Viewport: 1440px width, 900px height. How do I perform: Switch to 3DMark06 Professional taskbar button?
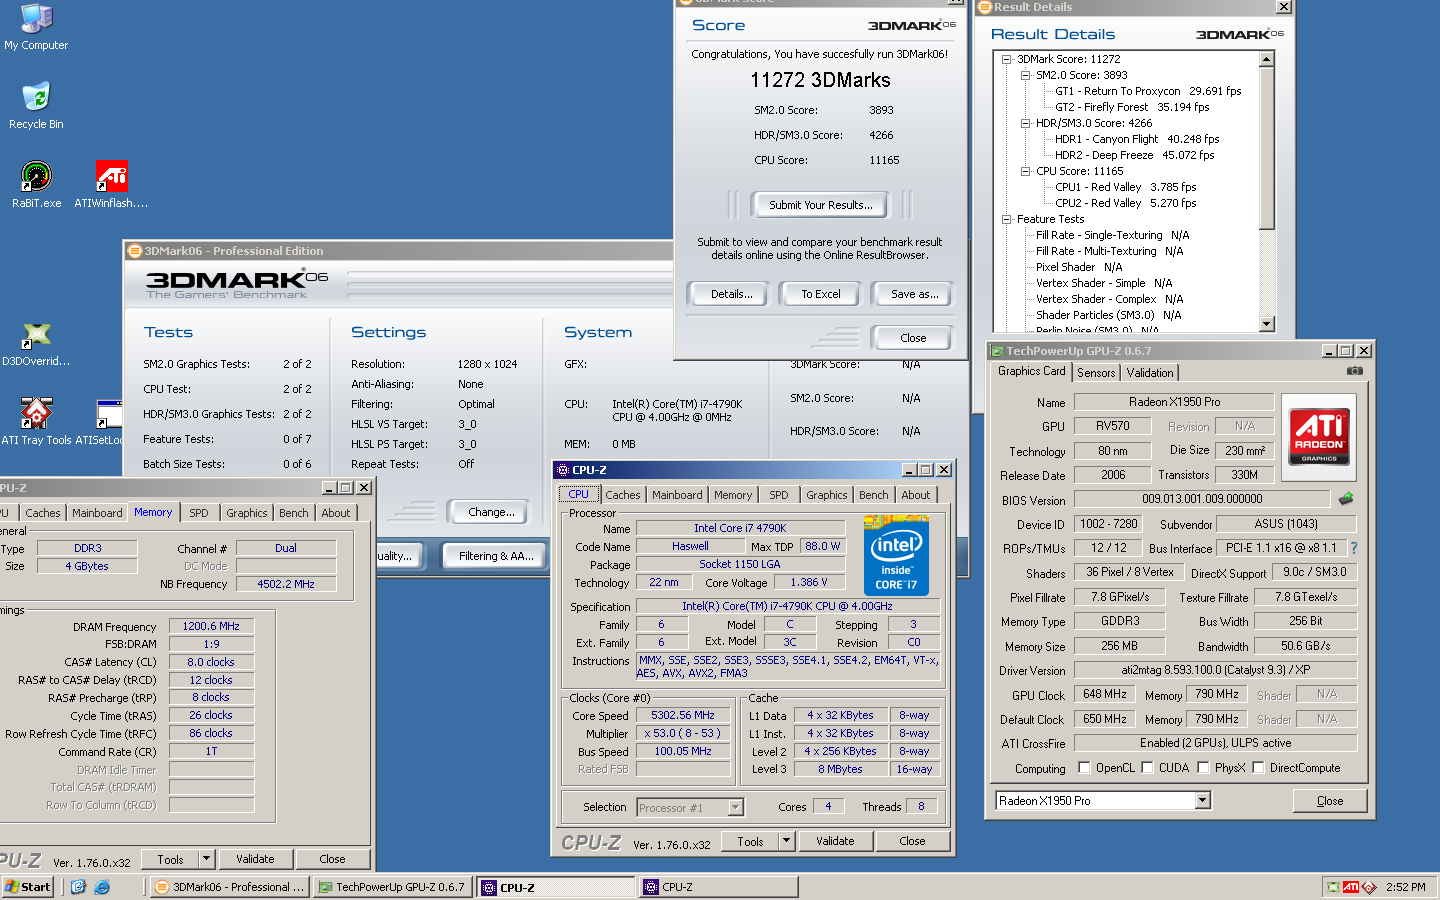click(x=230, y=887)
